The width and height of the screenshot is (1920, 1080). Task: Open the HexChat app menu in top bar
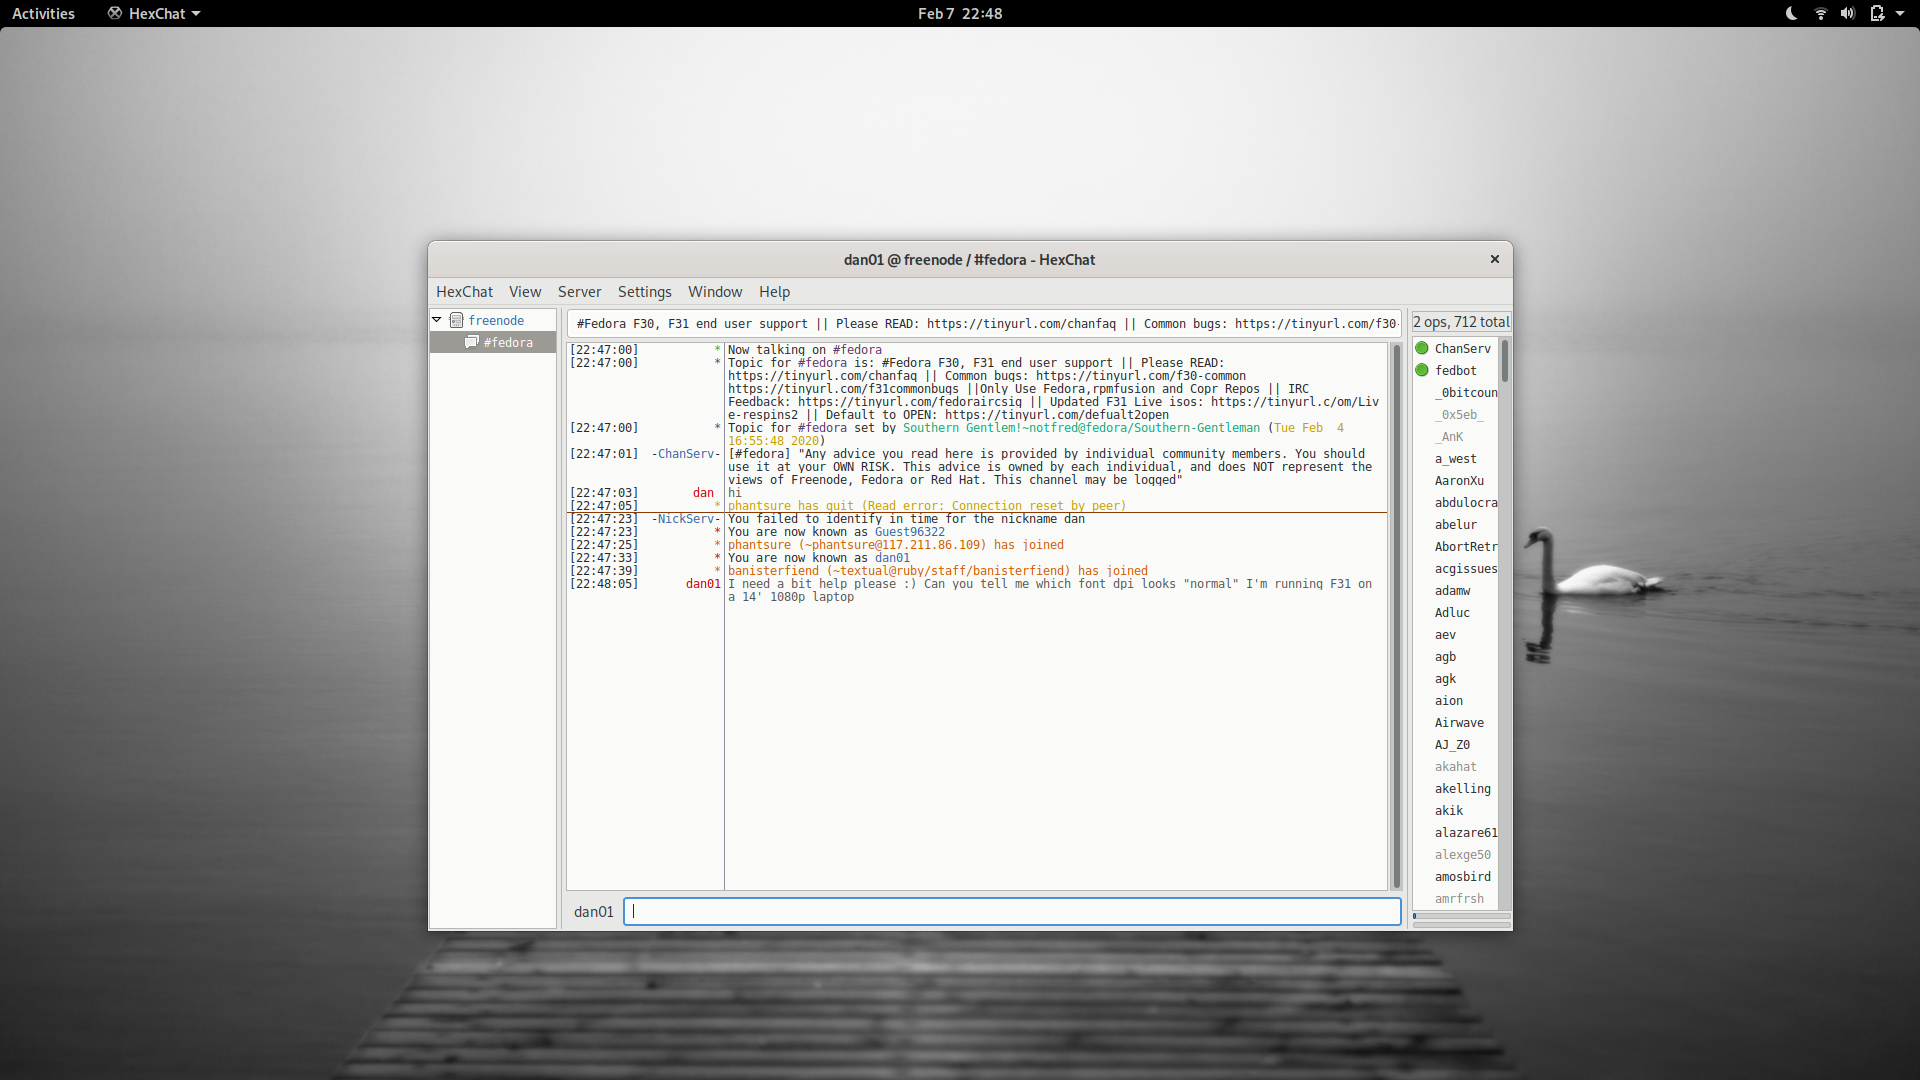(155, 13)
